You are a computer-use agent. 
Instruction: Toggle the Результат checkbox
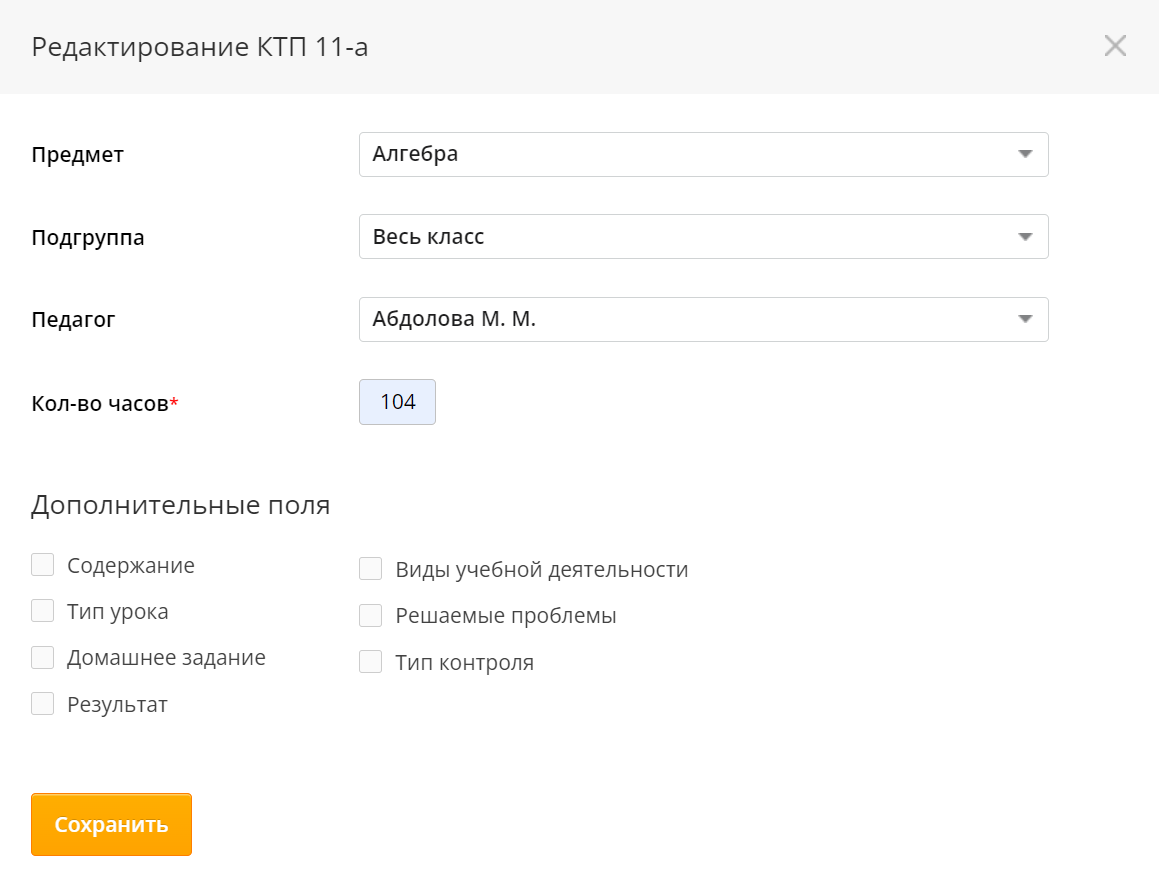[x=42, y=704]
